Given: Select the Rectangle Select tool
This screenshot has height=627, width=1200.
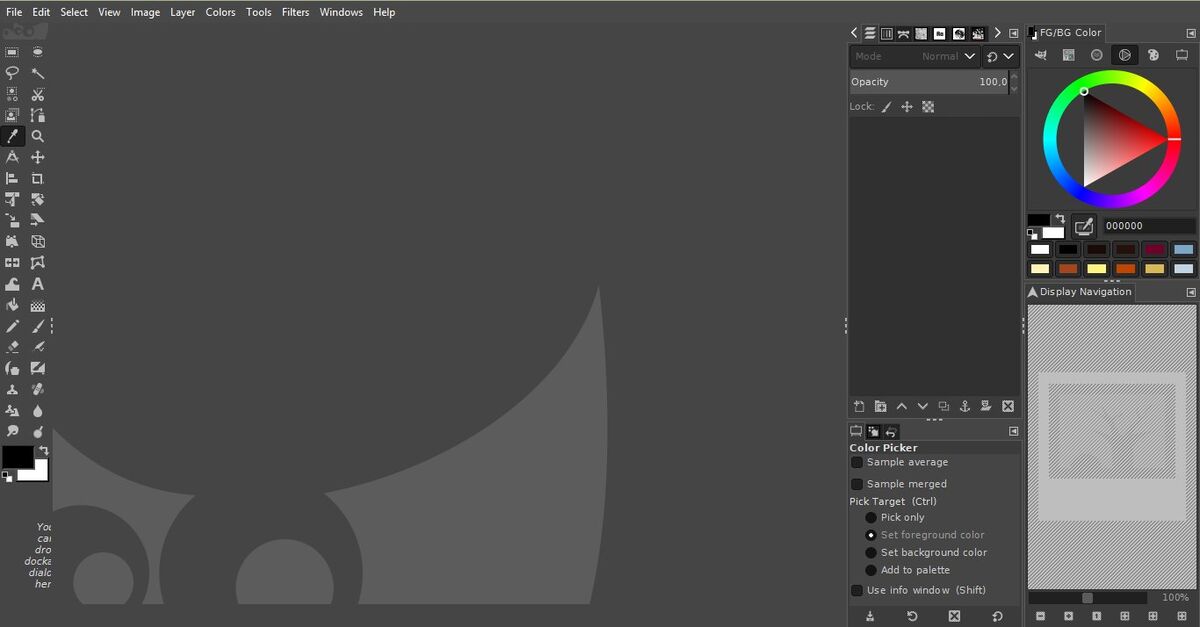Looking at the screenshot, I should (x=12, y=52).
